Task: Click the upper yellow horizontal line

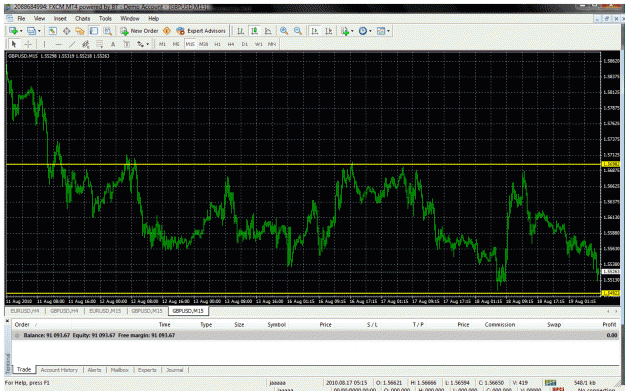Action: tap(303, 164)
